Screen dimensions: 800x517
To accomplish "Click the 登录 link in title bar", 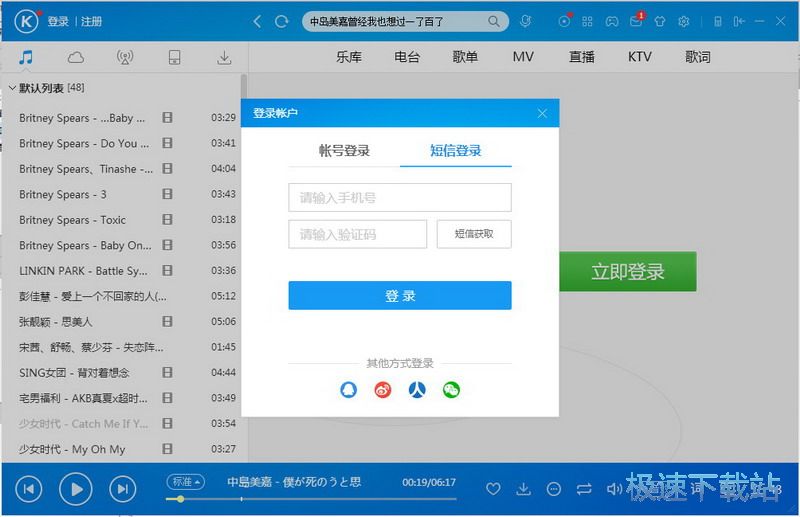I will click(x=58, y=21).
